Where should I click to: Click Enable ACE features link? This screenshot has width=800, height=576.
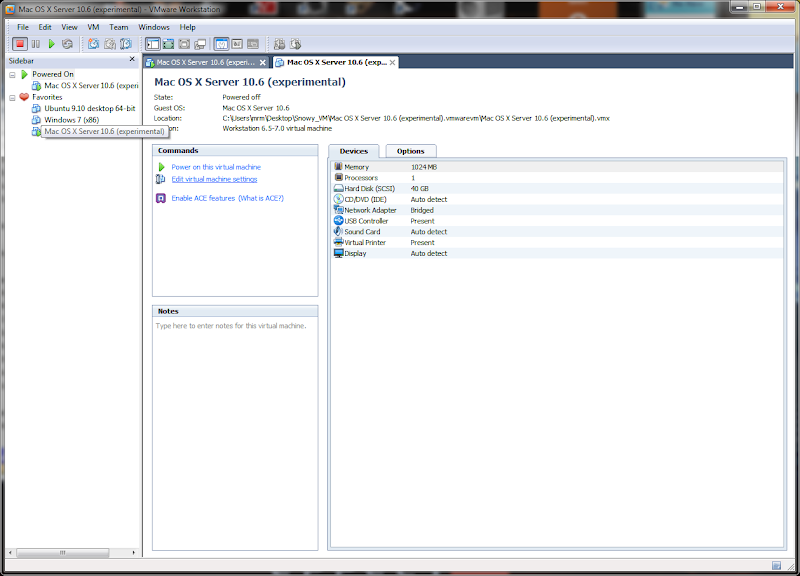[x=203, y=198]
